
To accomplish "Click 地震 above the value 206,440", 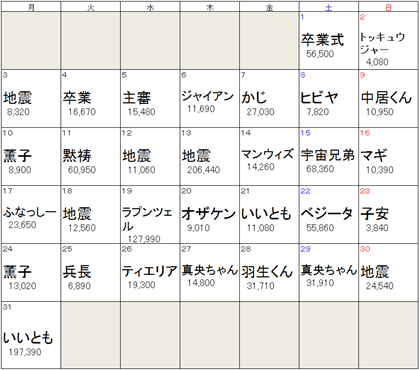I will pos(196,156).
